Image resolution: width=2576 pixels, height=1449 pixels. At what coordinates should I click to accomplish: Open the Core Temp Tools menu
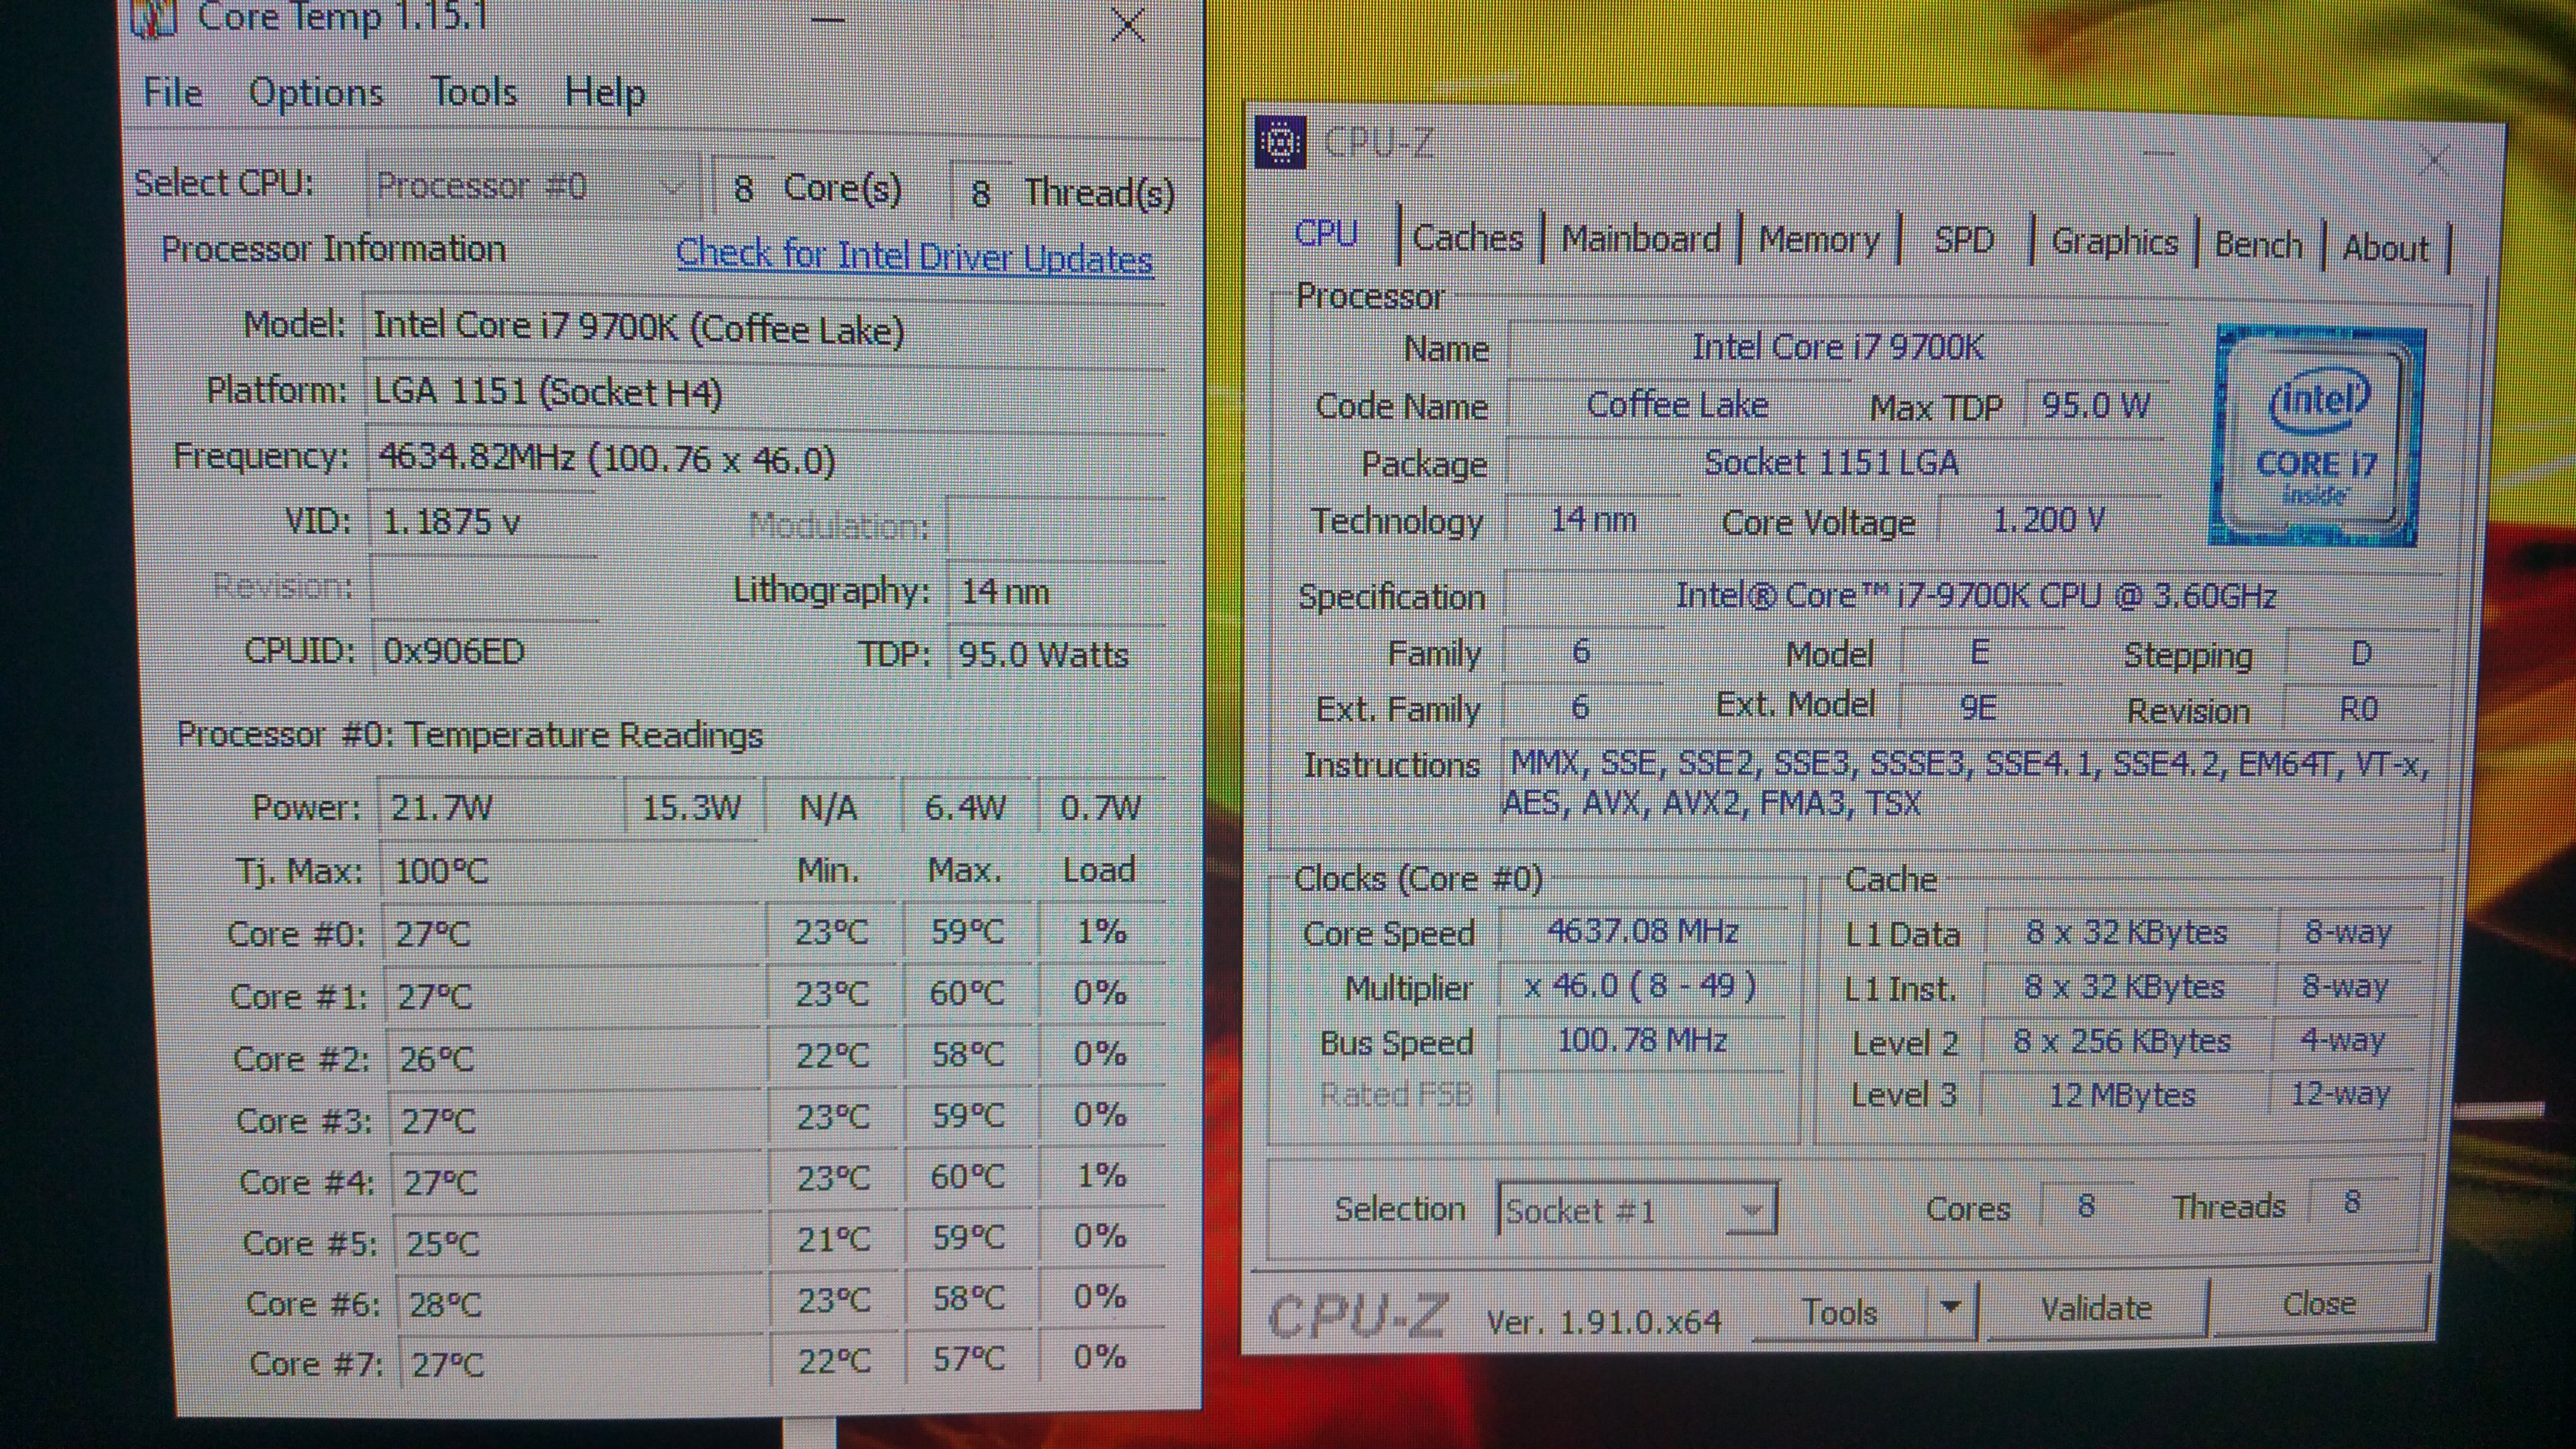473,93
